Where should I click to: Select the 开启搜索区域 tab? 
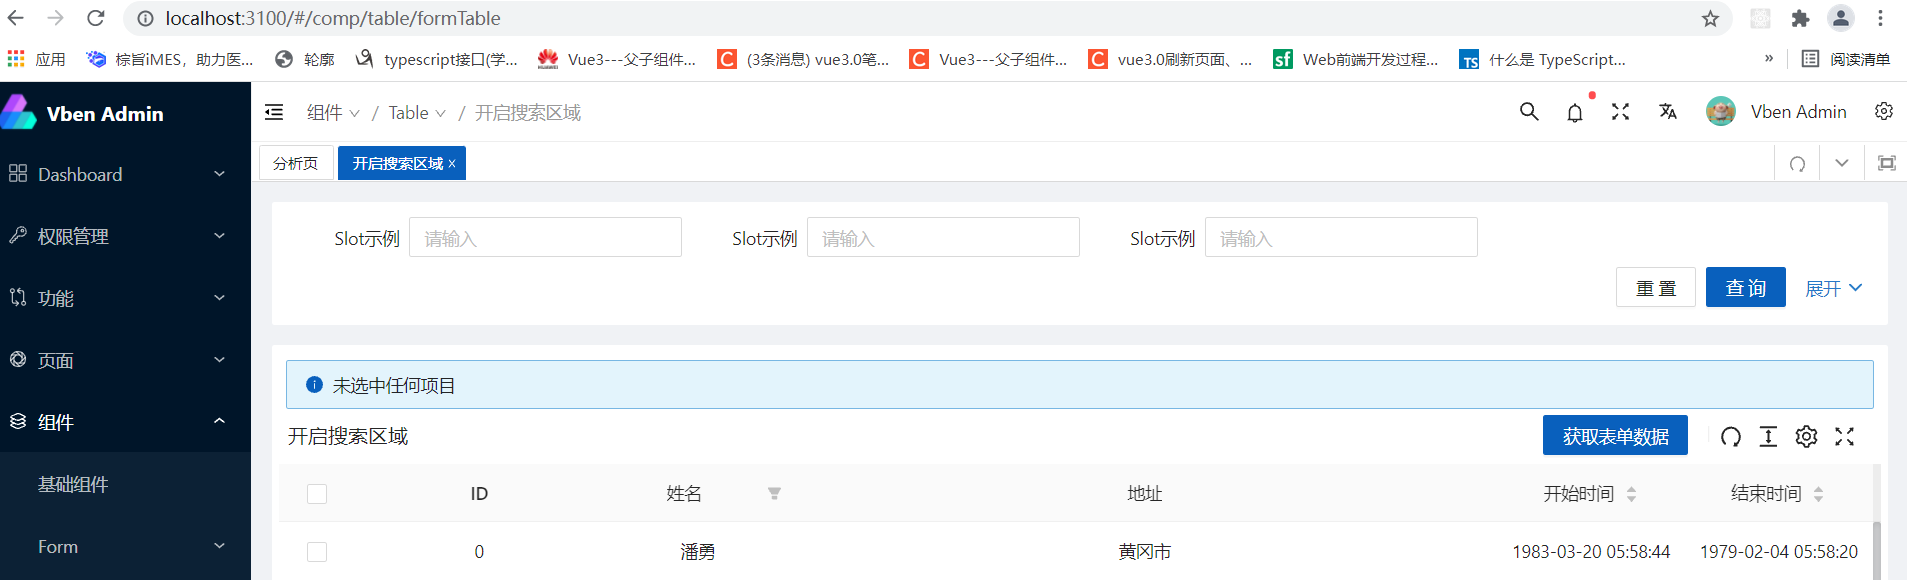[x=398, y=163]
